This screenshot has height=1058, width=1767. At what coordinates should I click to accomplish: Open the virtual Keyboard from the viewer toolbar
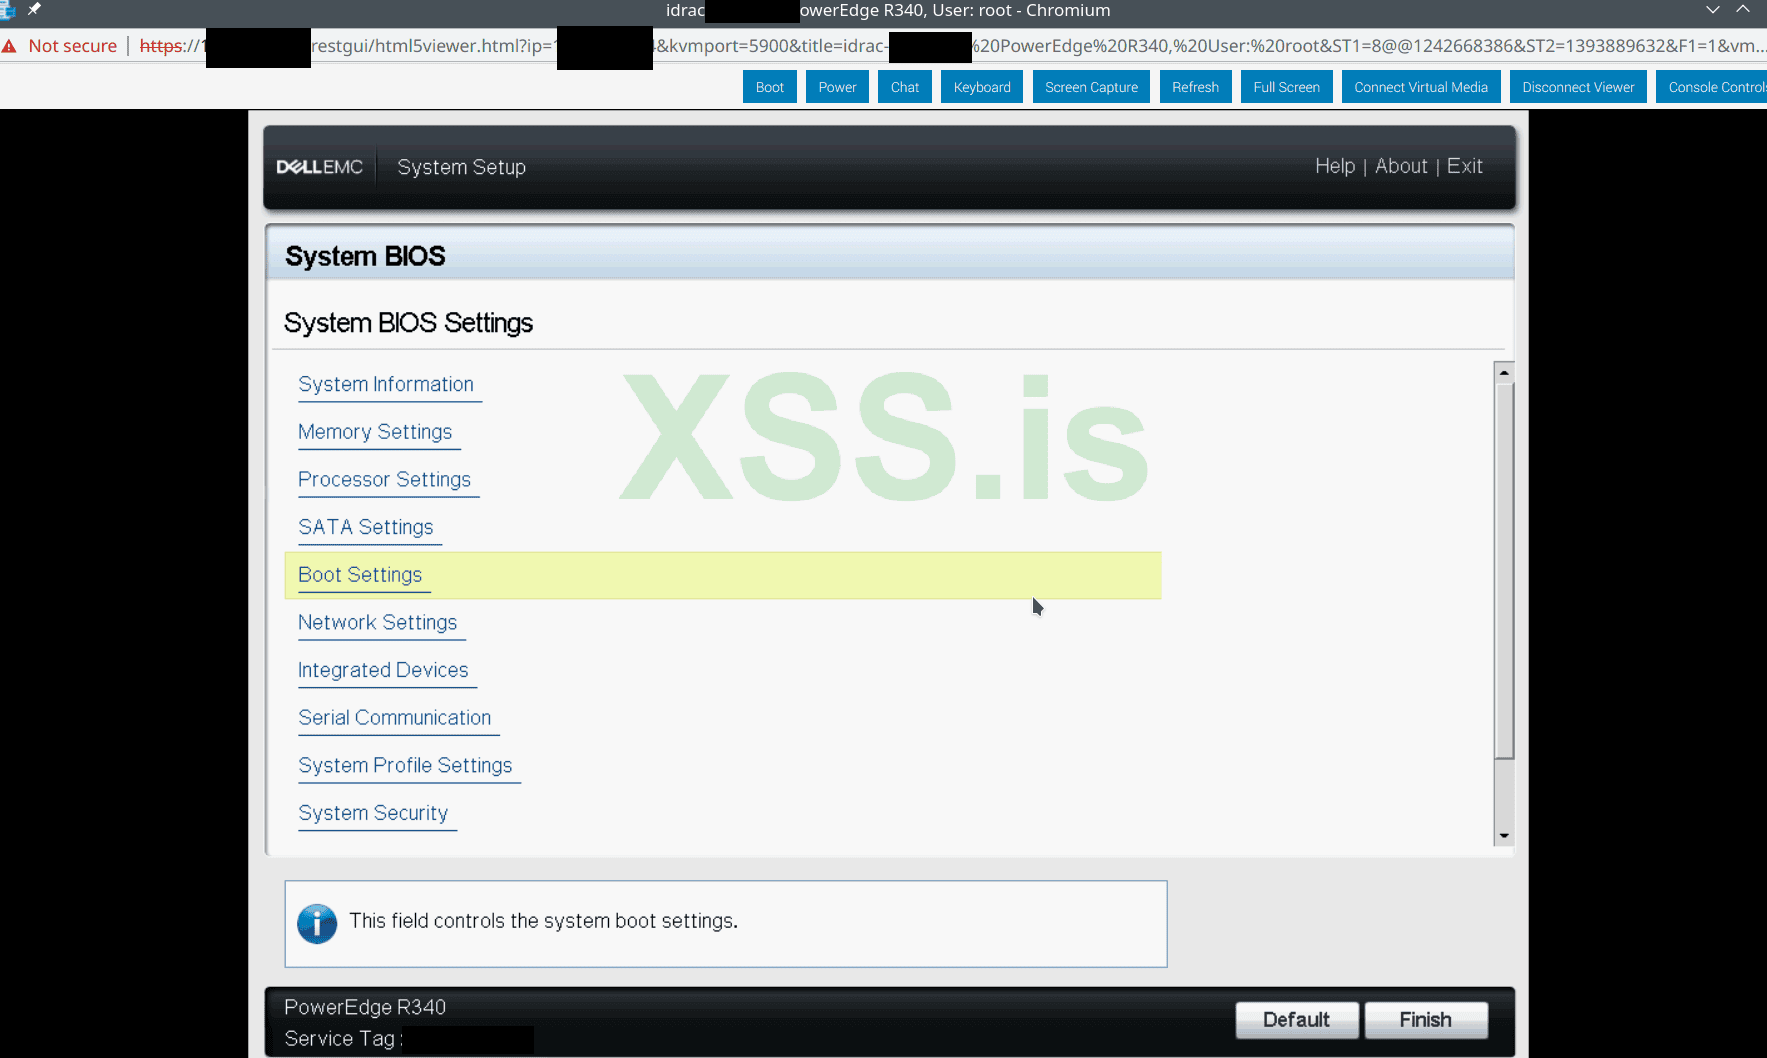click(981, 86)
